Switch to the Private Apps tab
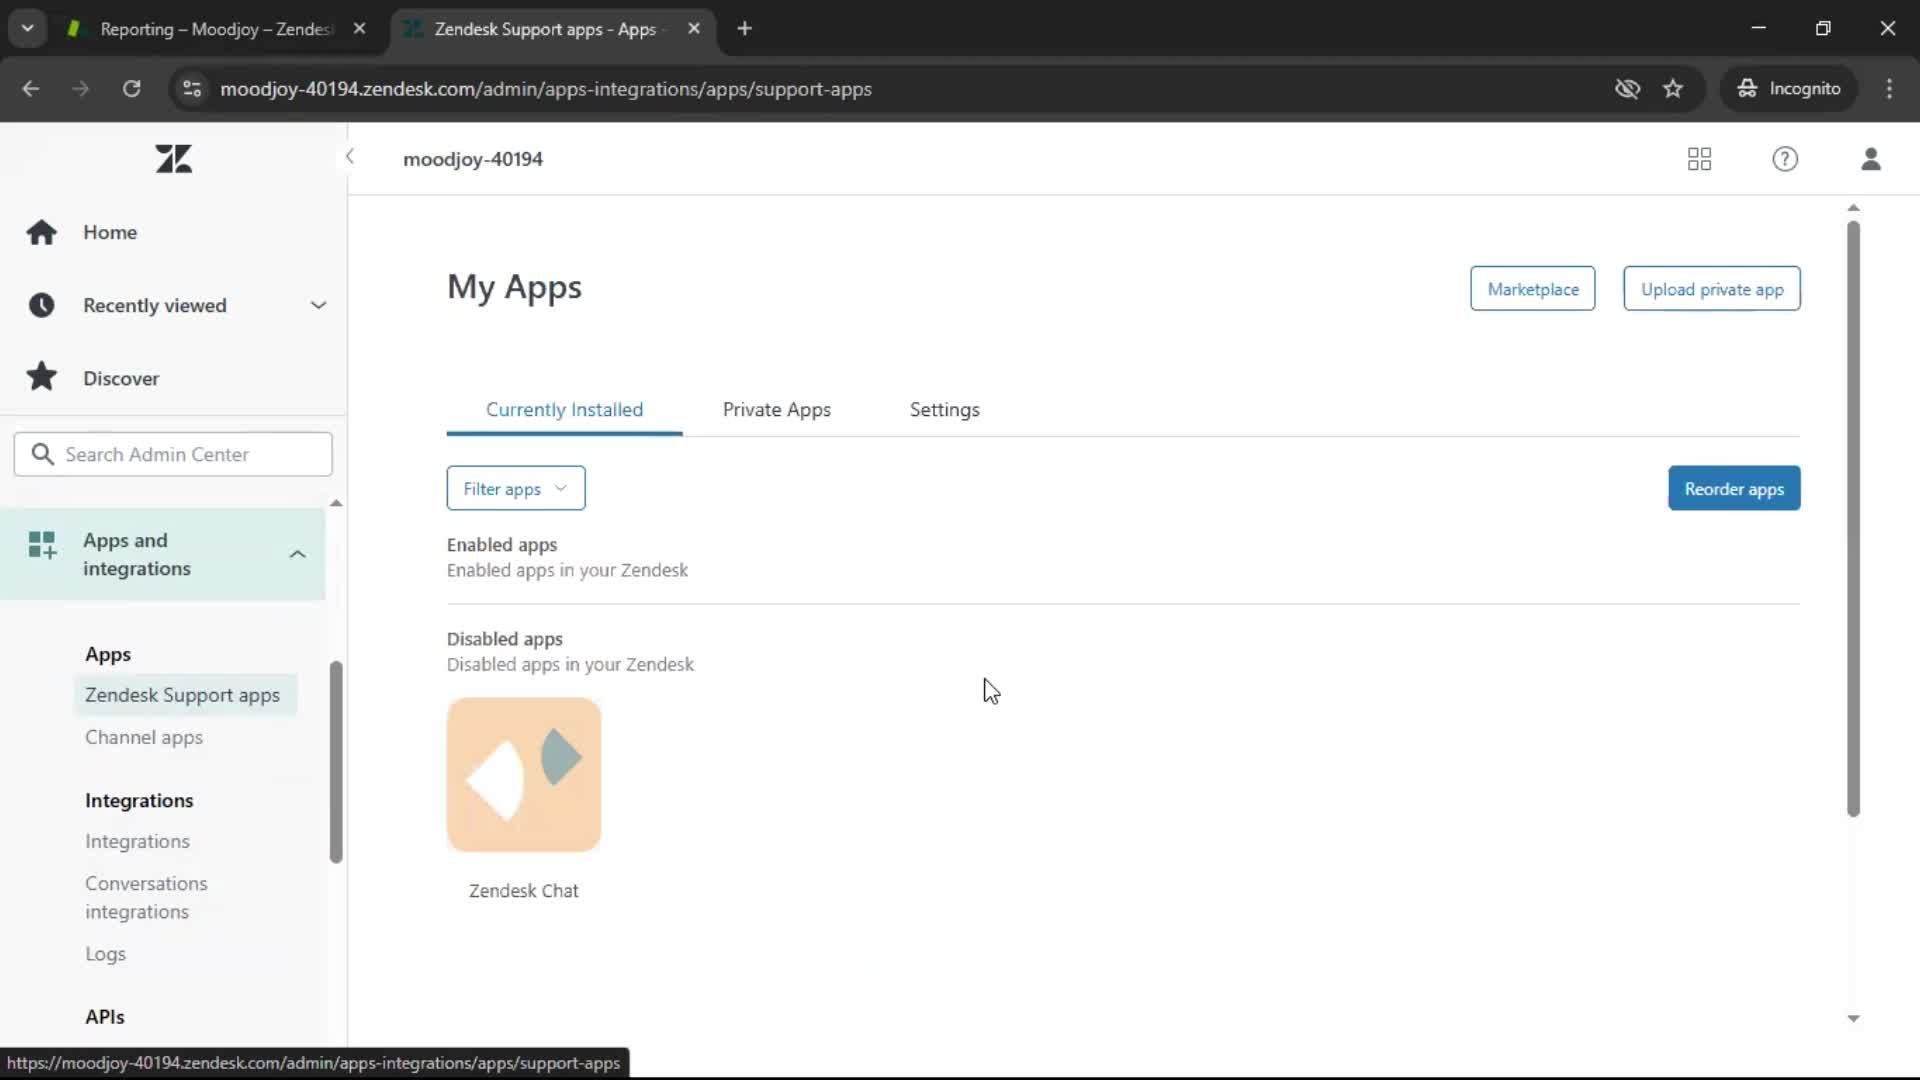Viewport: 1920px width, 1080px height. pos(777,409)
